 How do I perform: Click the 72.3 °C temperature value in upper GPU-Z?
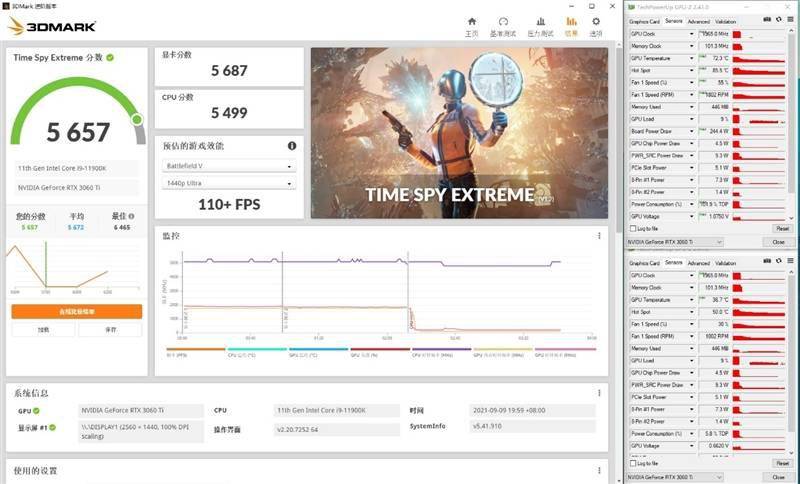[x=720, y=58]
